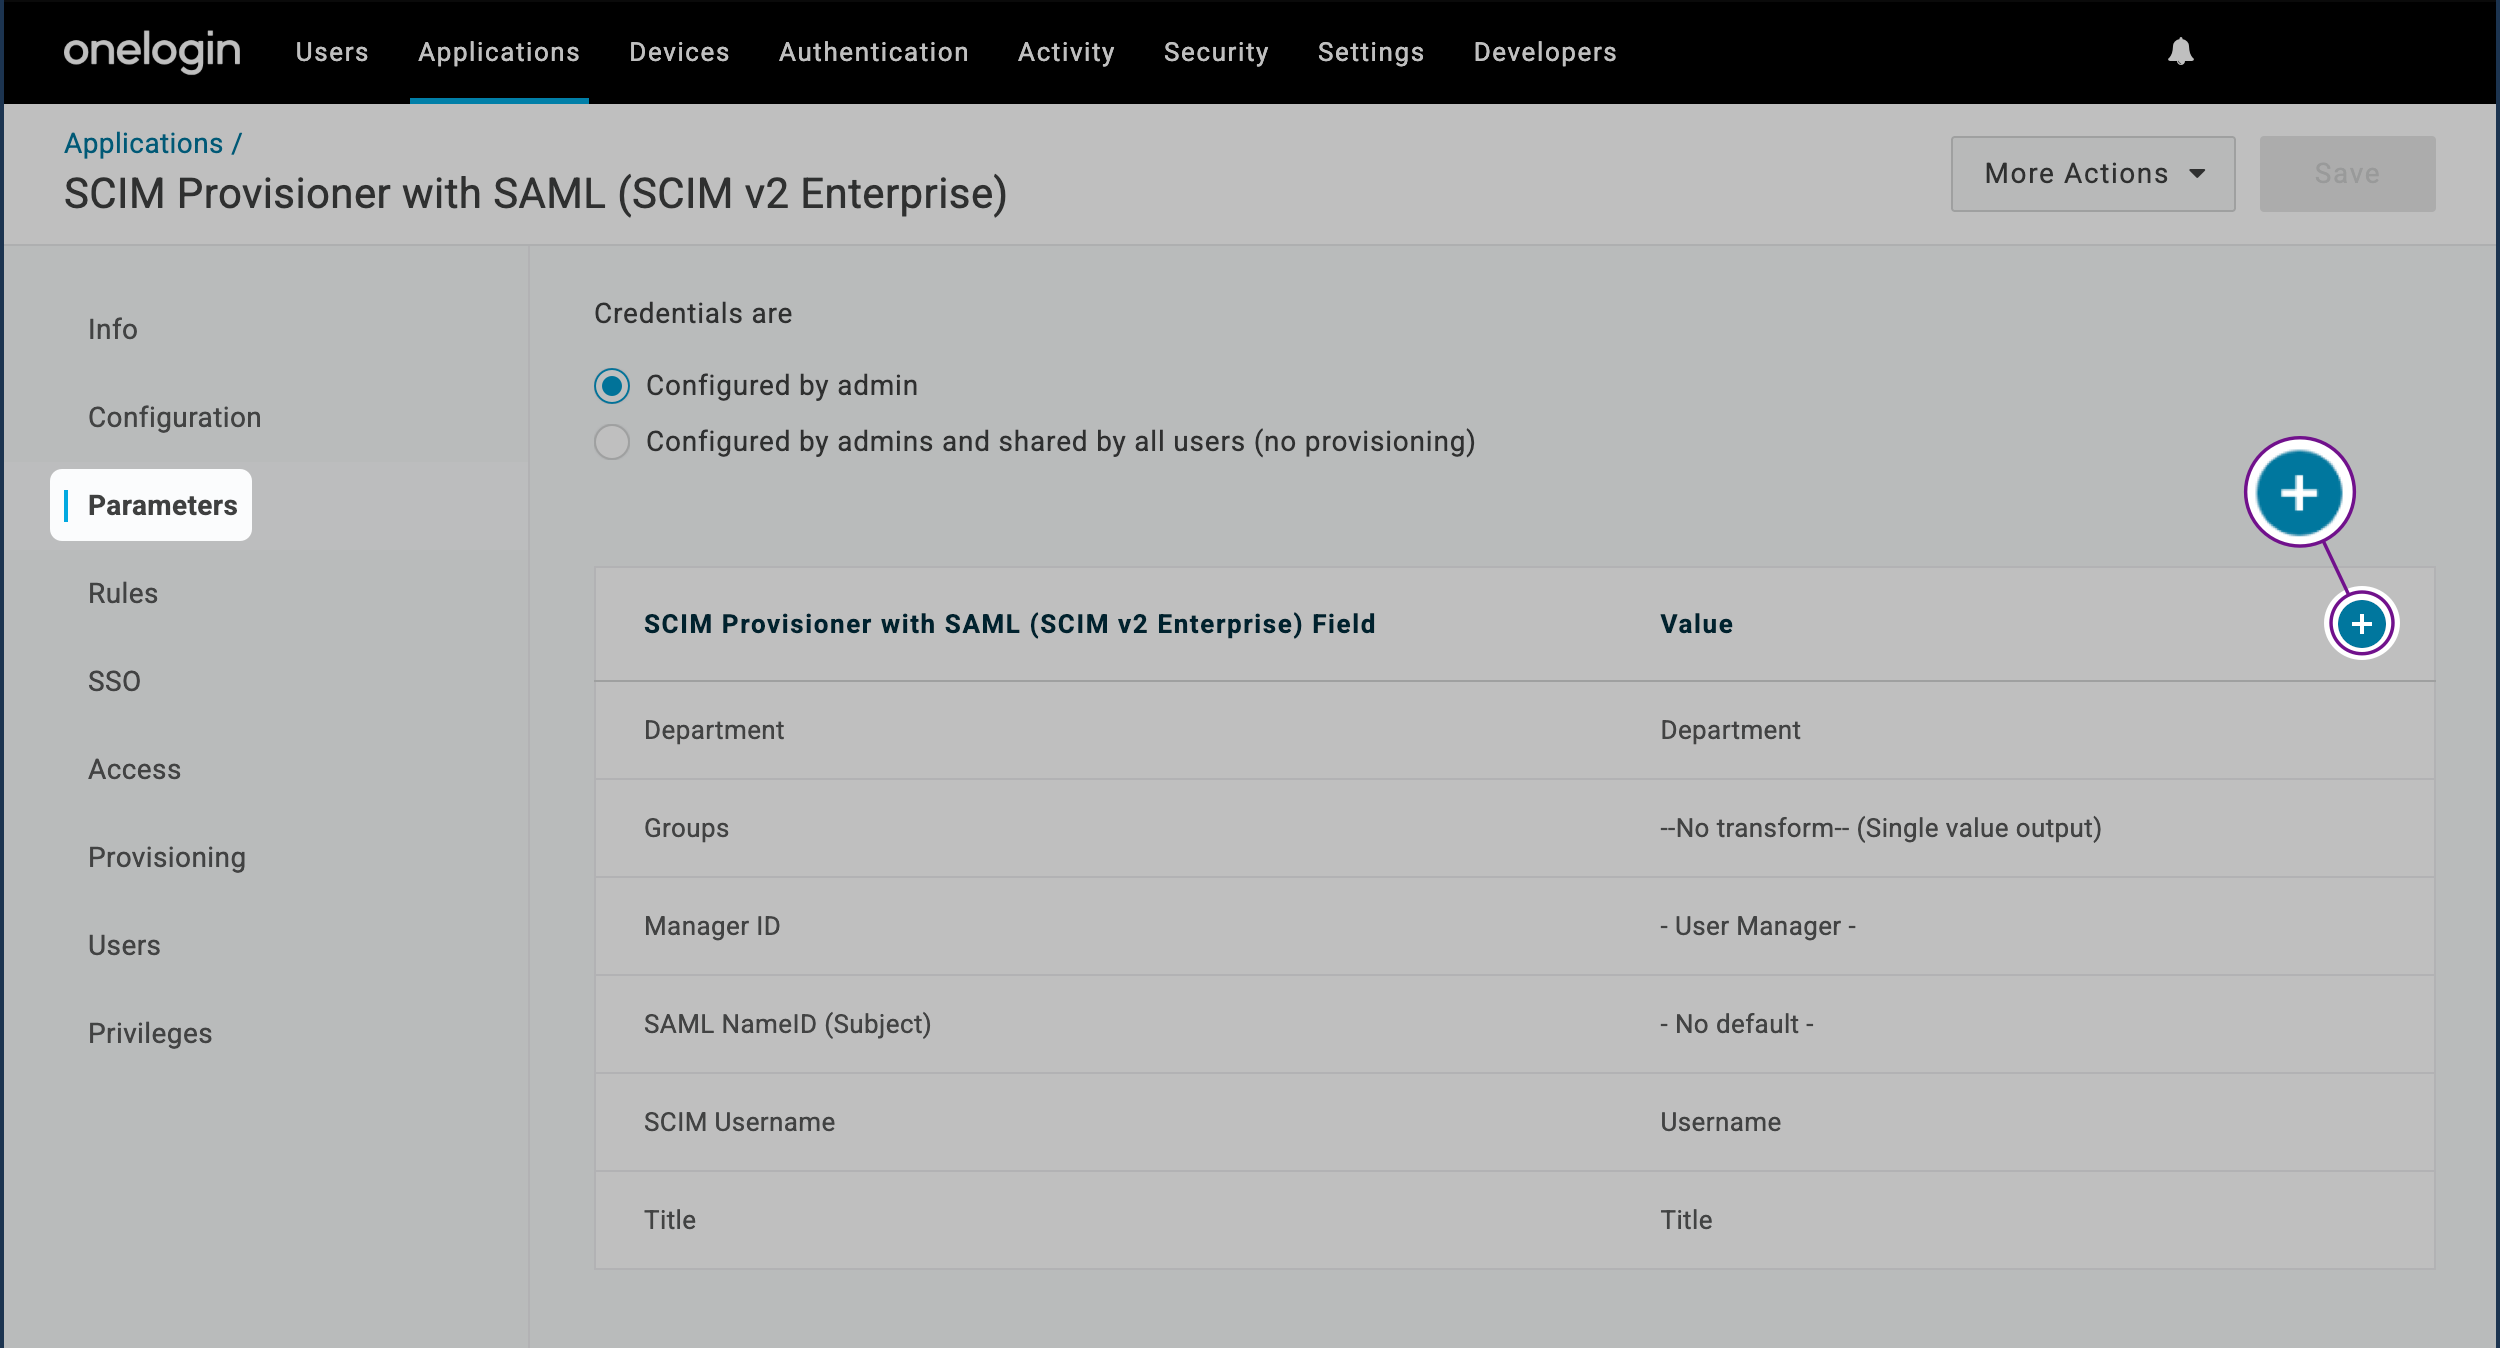Expand the More Actions dropdown

[x=2093, y=174]
